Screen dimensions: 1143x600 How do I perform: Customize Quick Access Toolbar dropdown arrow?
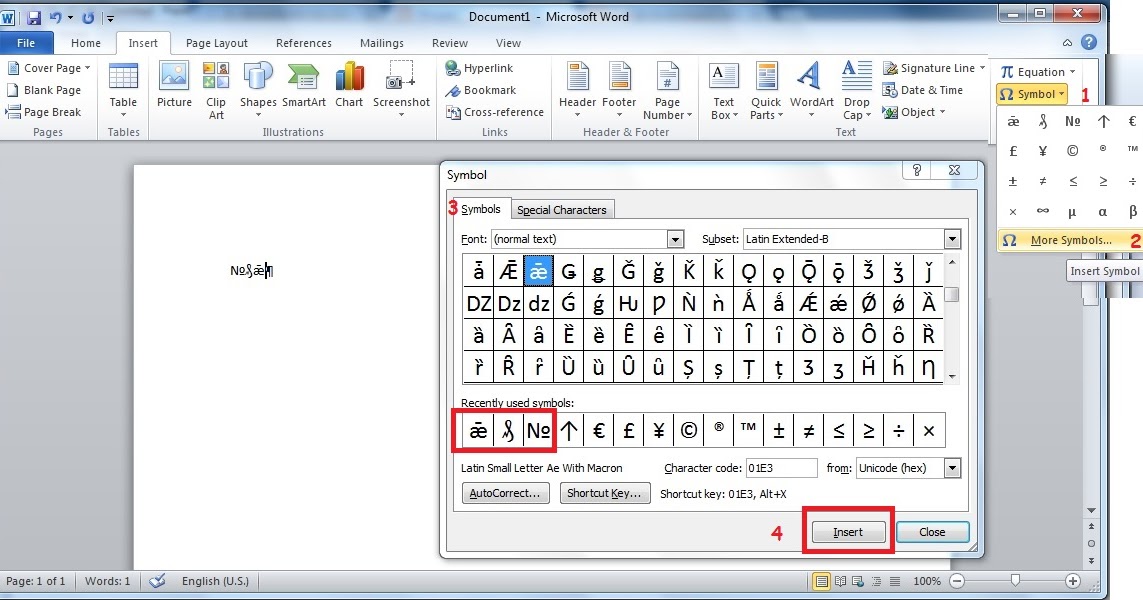tap(110, 17)
